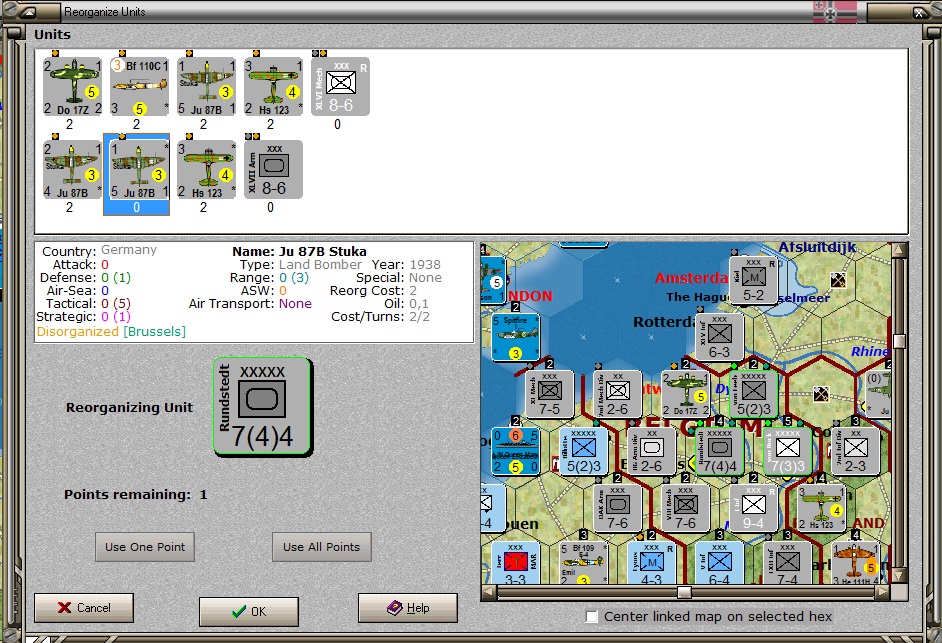Select the Hs 123 beside XLVII Arm
The width and height of the screenshot is (942, 643).
click(x=207, y=169)
